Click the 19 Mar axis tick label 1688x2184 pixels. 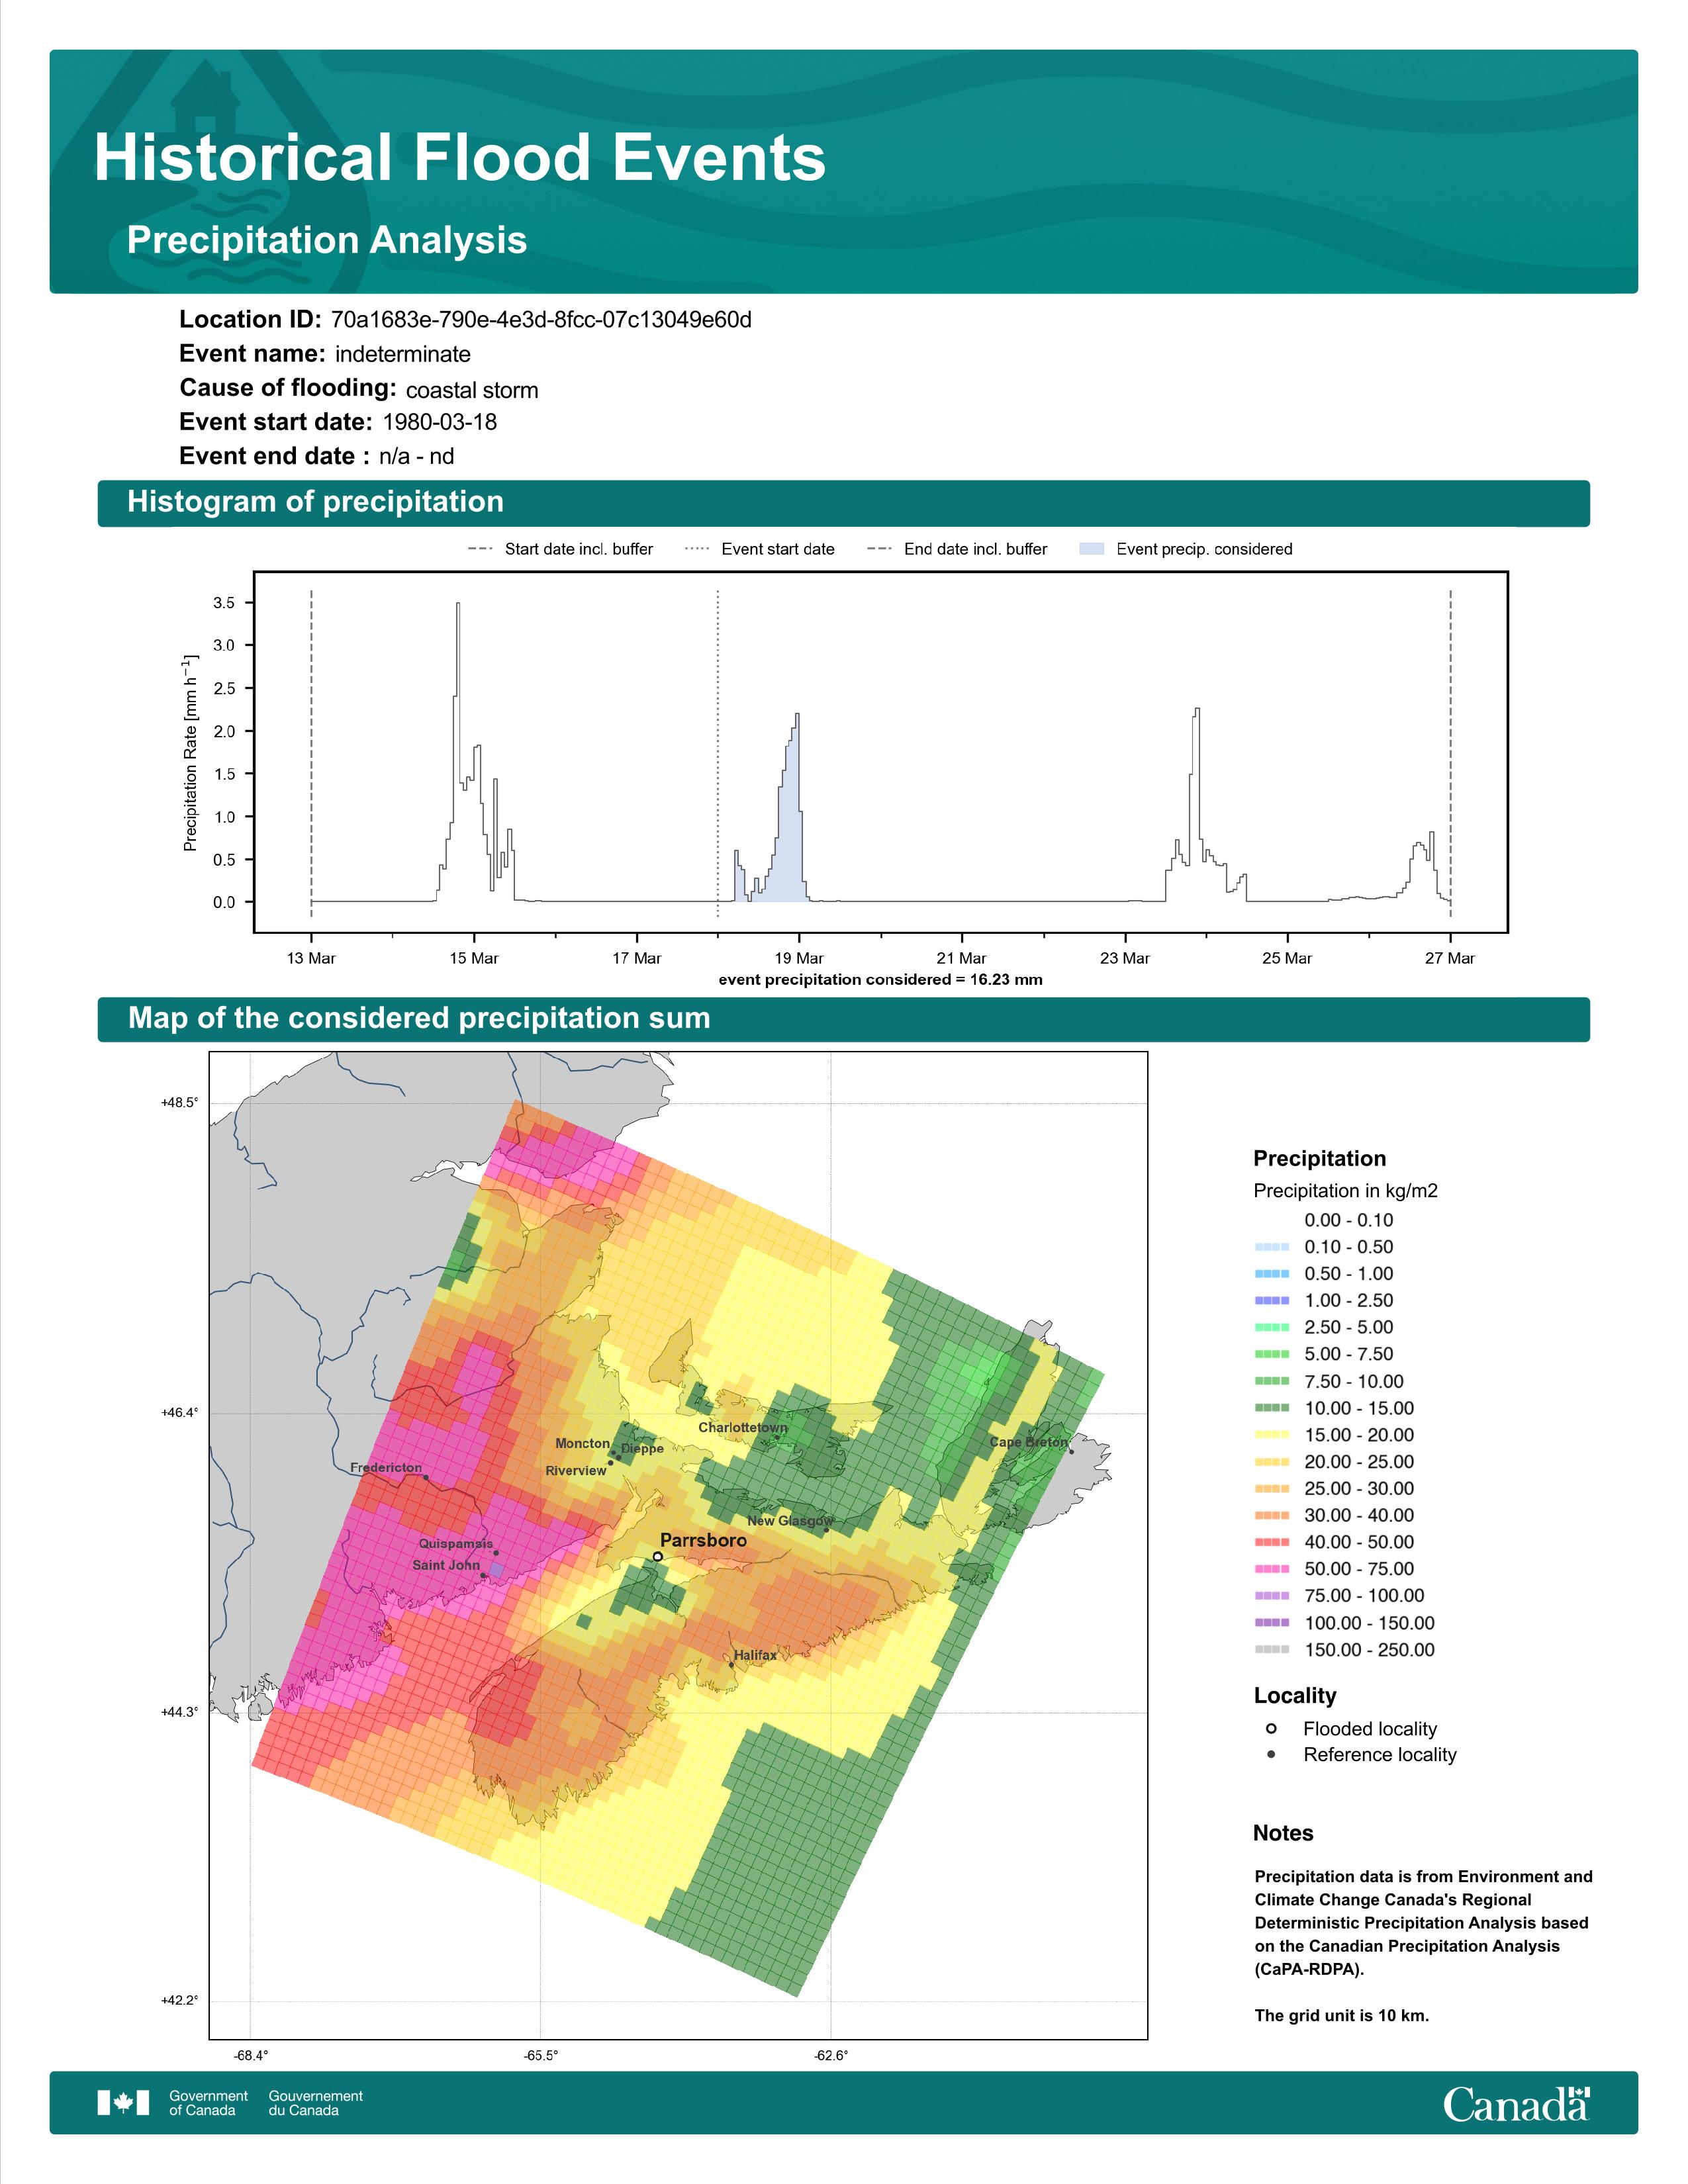tap(799, 958)
